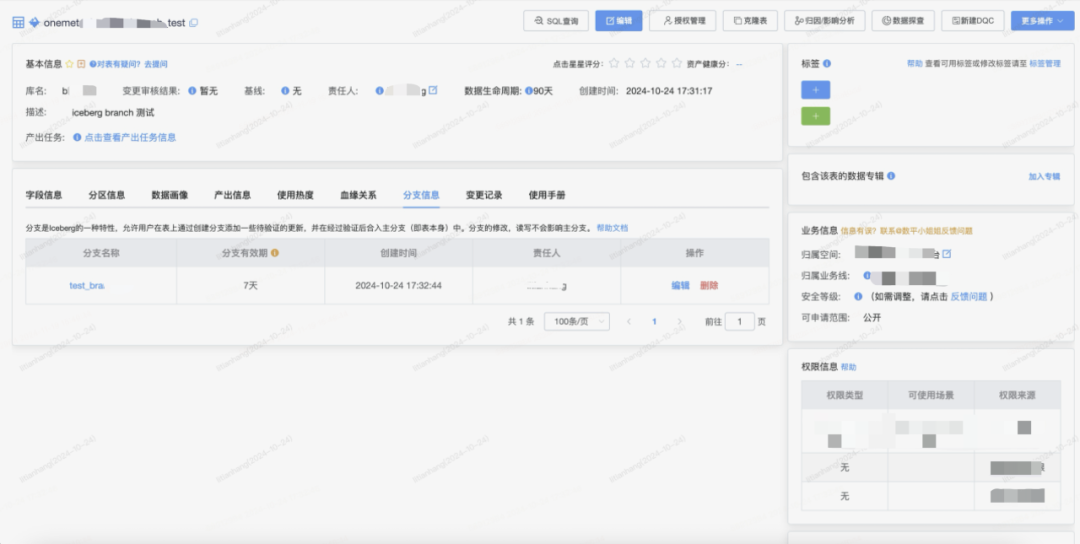Open SQL查询
The width and height of the screenshot is (1080, 544).
(x=556, y=21)
